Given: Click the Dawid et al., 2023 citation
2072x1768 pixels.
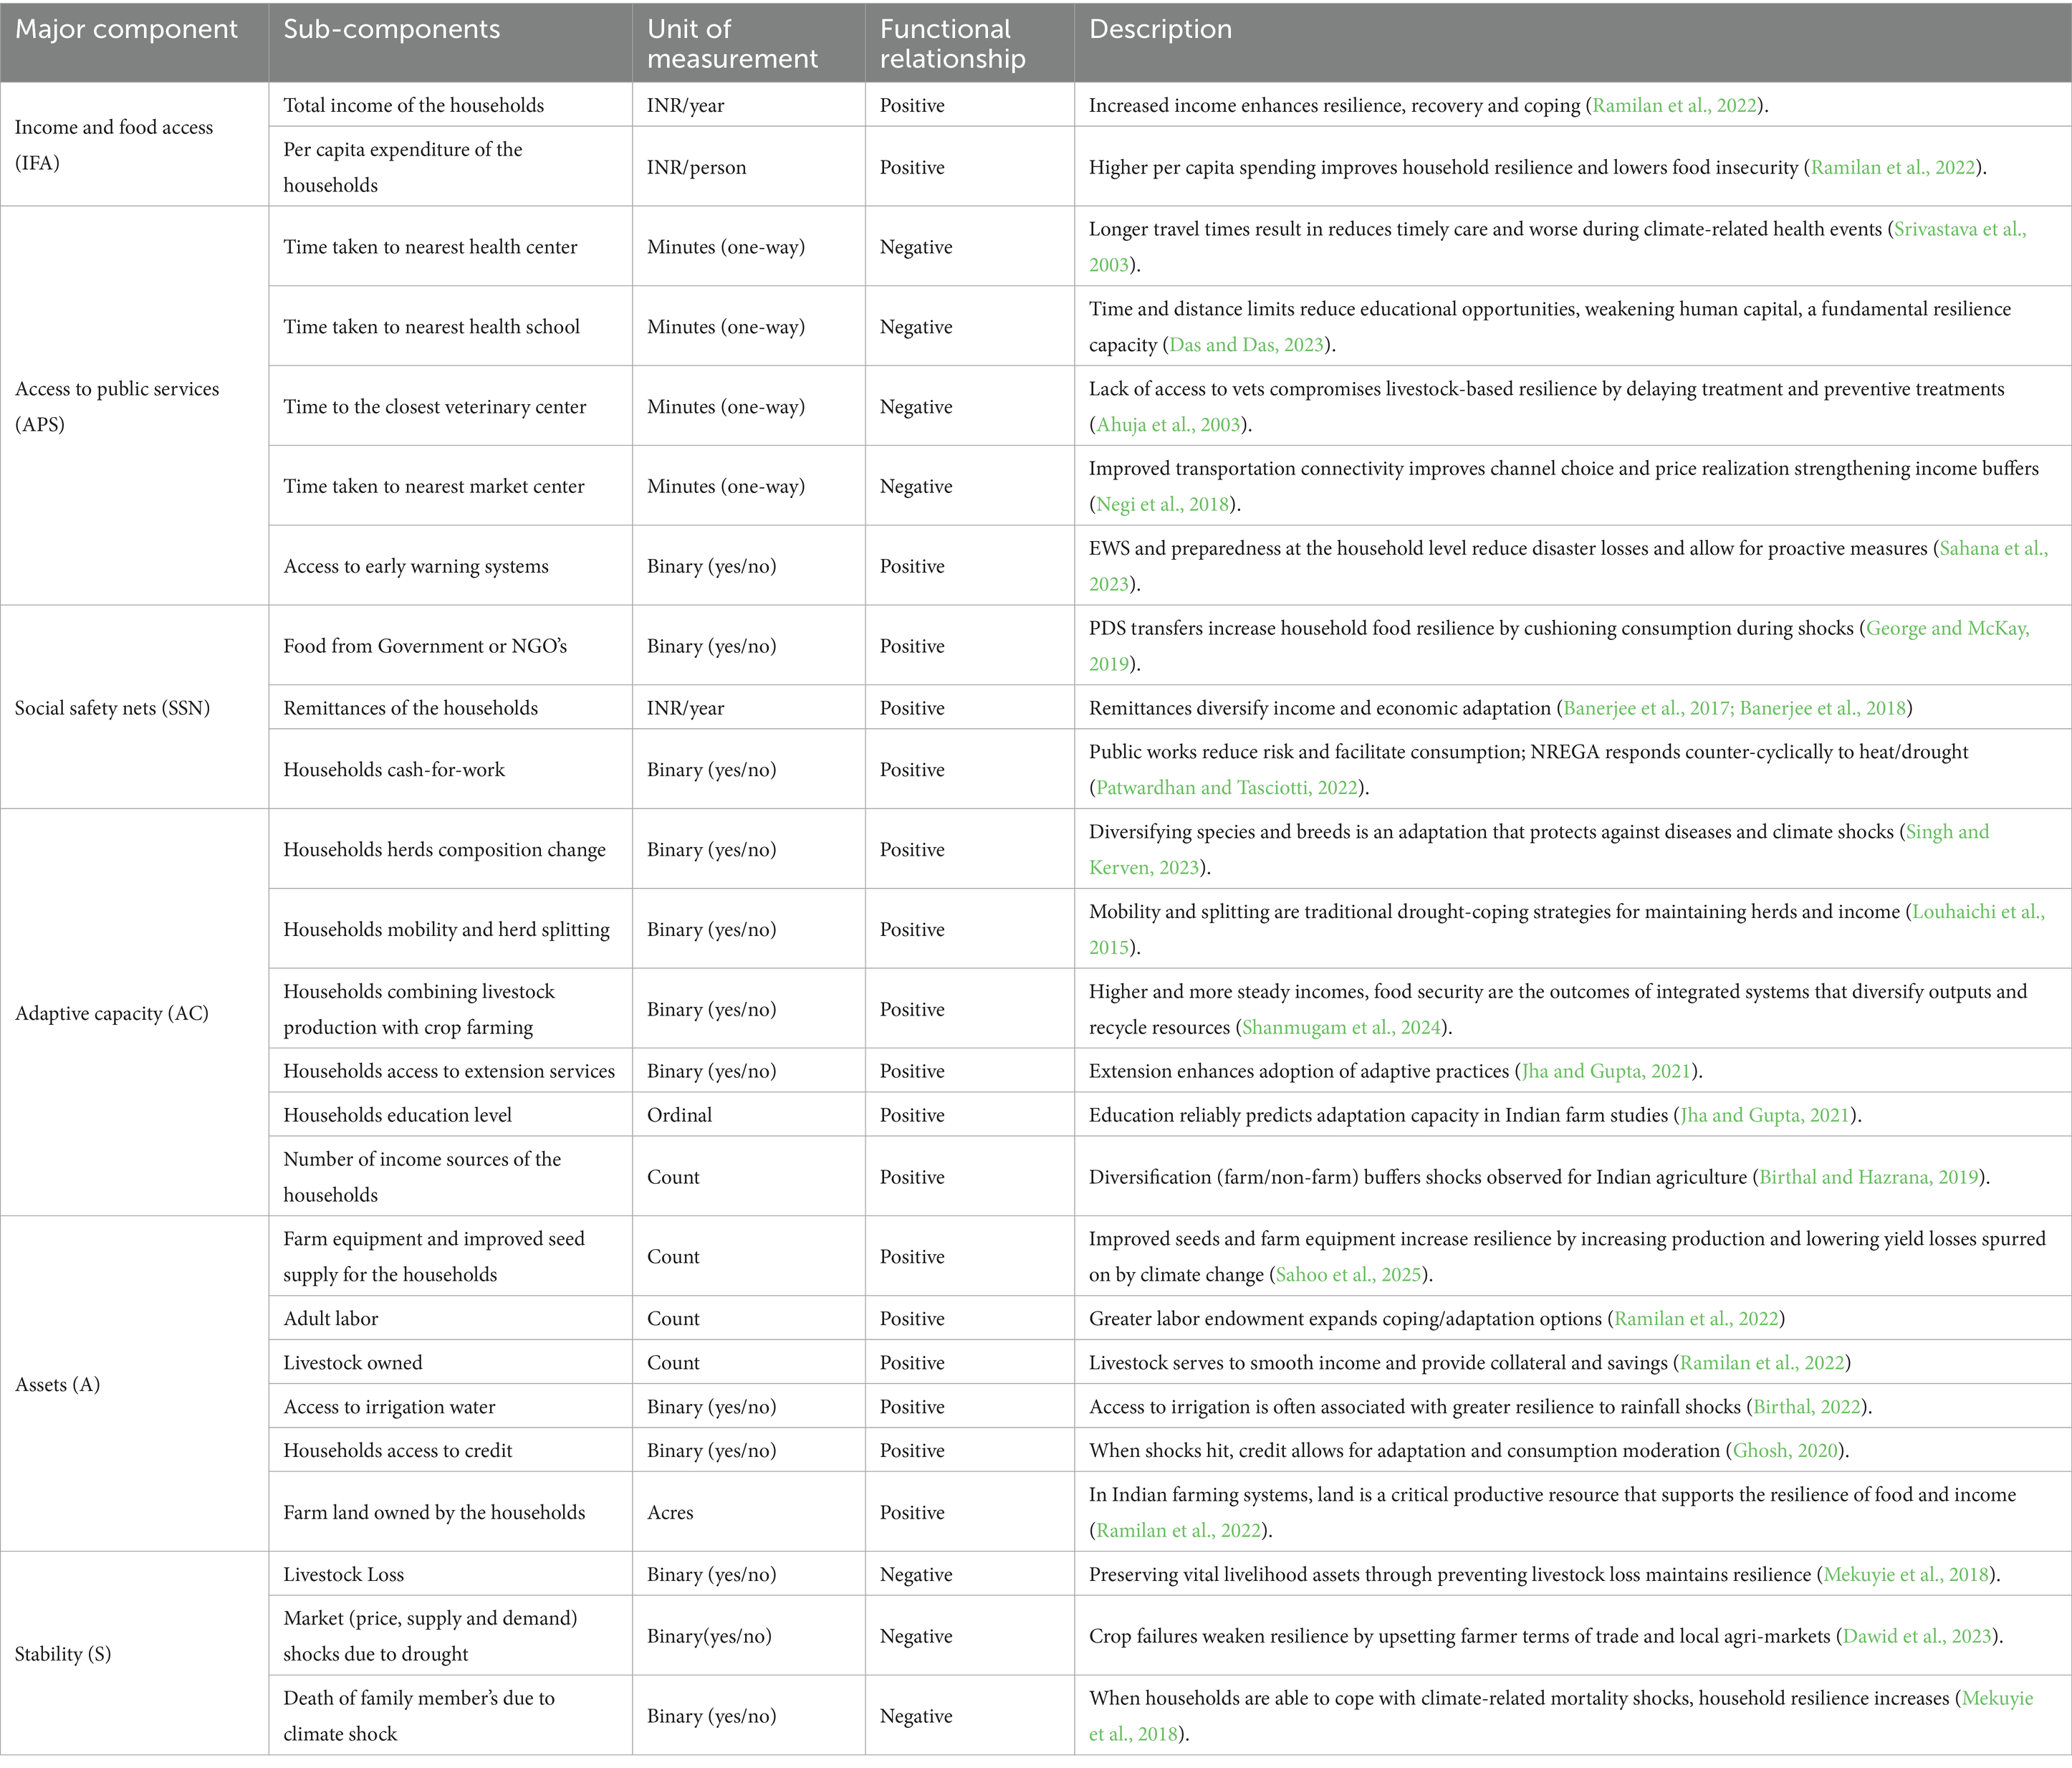Looking at the screenshot, I should [x=1917, y=1637].
